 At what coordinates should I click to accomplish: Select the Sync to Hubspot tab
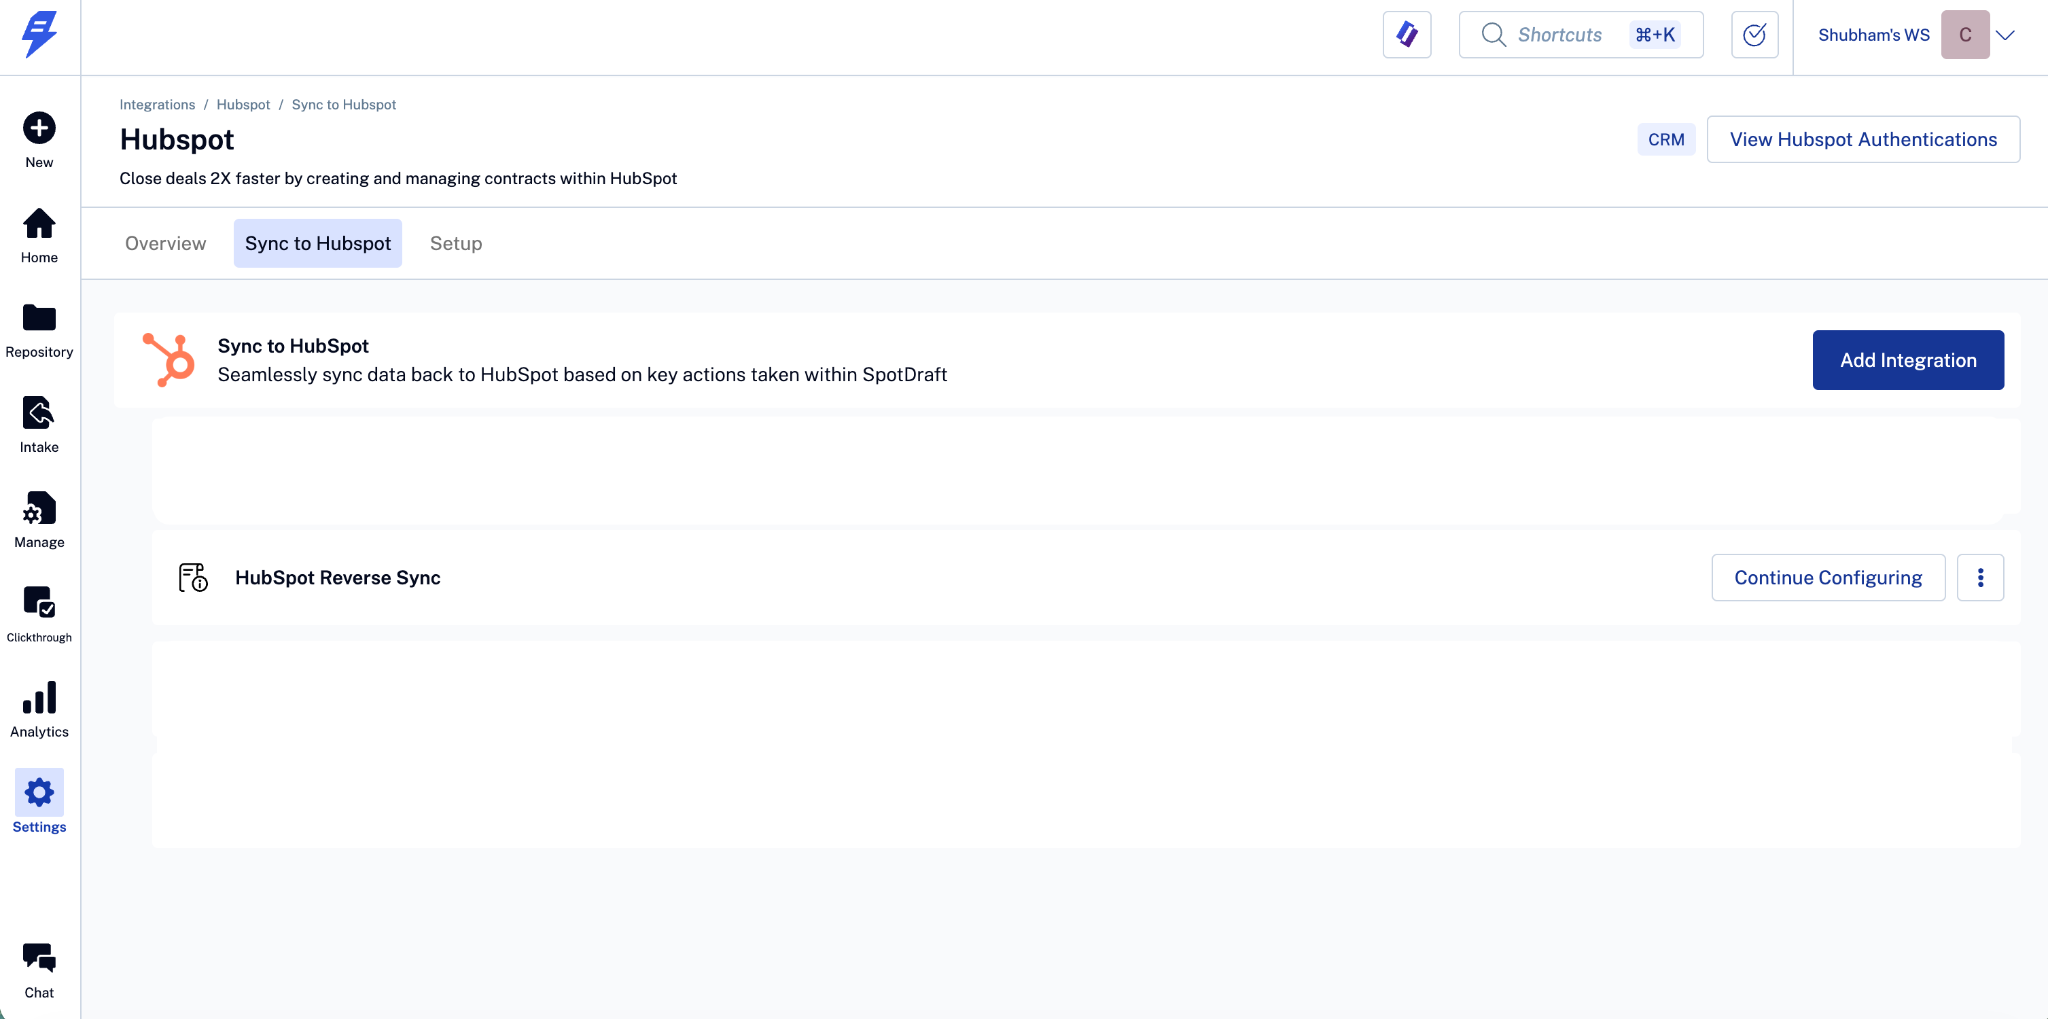pos(318,243)
